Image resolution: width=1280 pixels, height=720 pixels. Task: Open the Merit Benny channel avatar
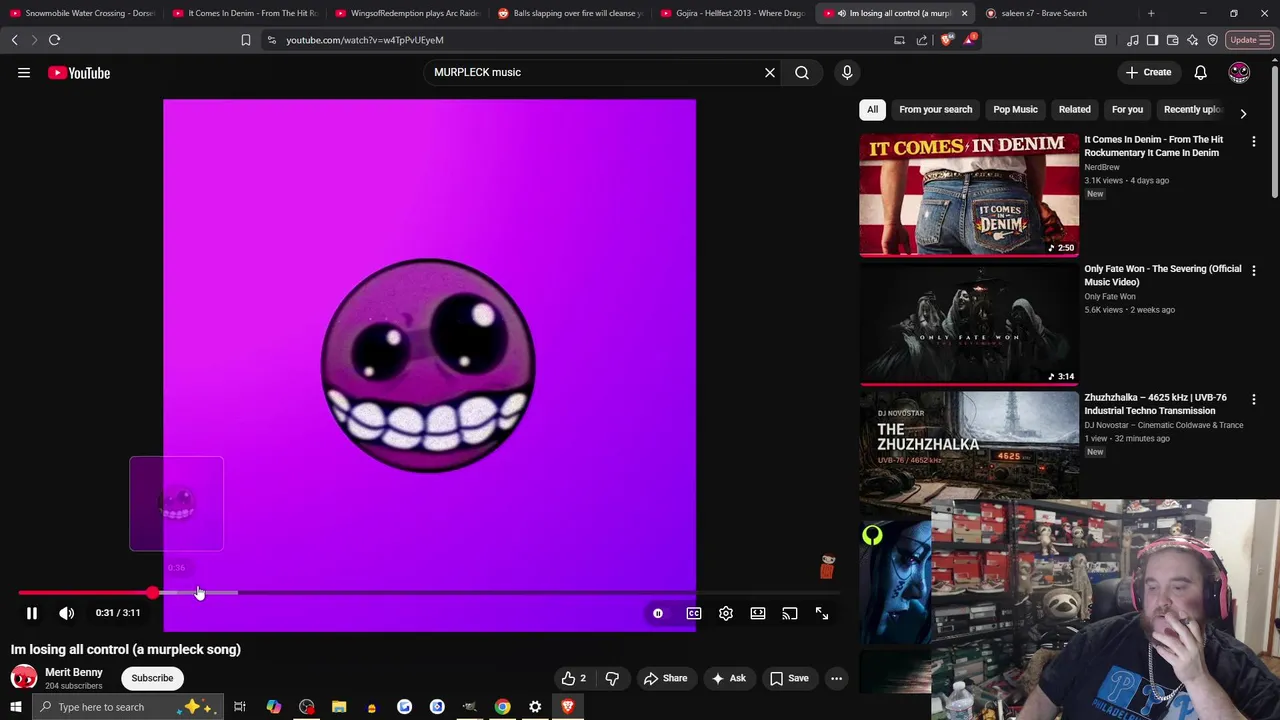point(24,678)
